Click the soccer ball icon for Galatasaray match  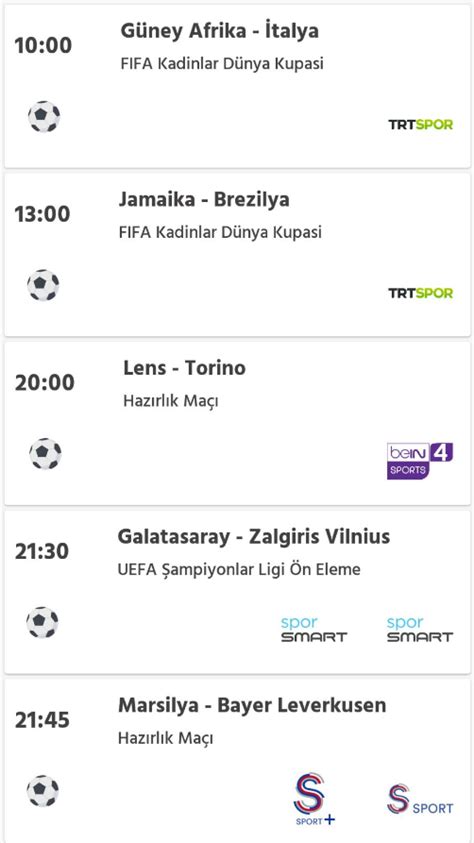[x=42, y=622]
